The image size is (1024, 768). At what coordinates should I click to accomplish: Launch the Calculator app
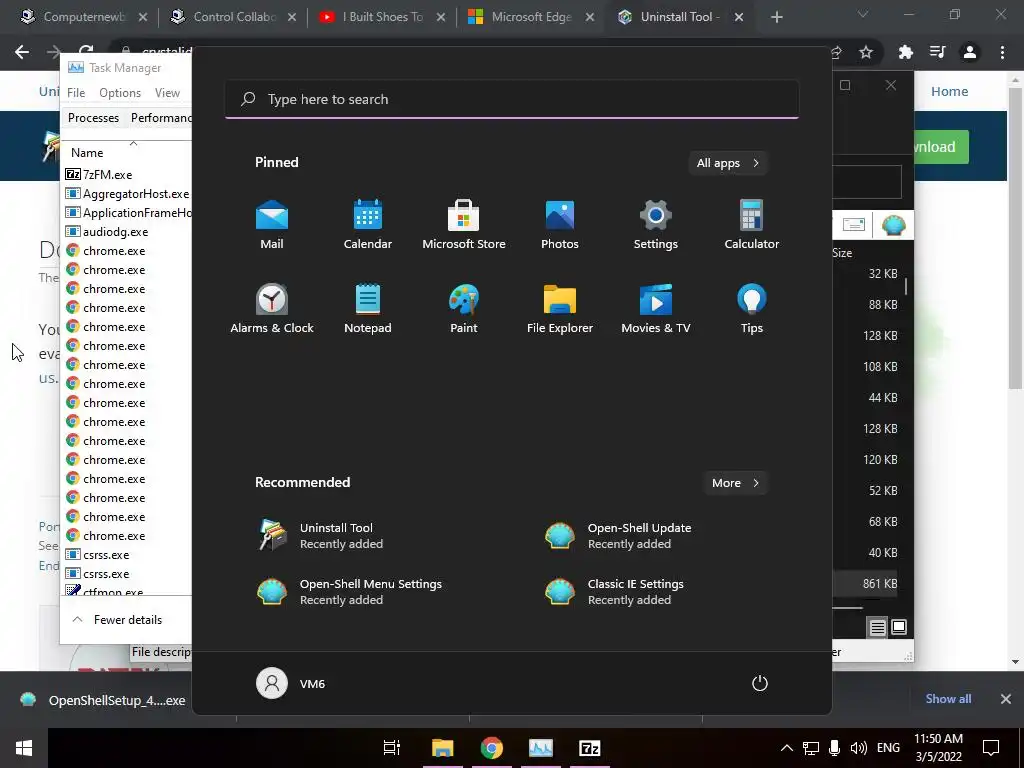tap(752, 225)
